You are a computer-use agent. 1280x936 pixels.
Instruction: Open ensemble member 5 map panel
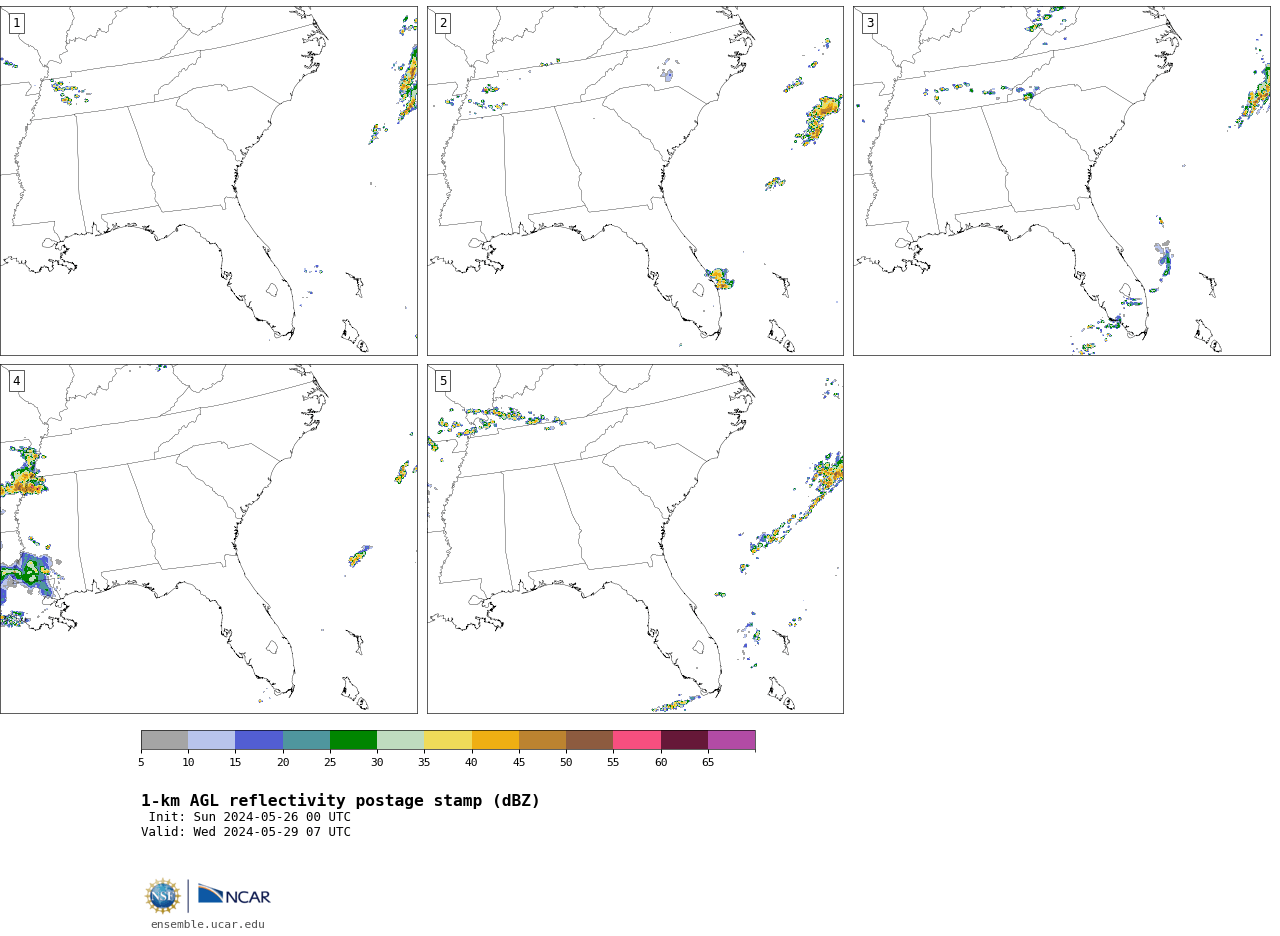point(635,539)
